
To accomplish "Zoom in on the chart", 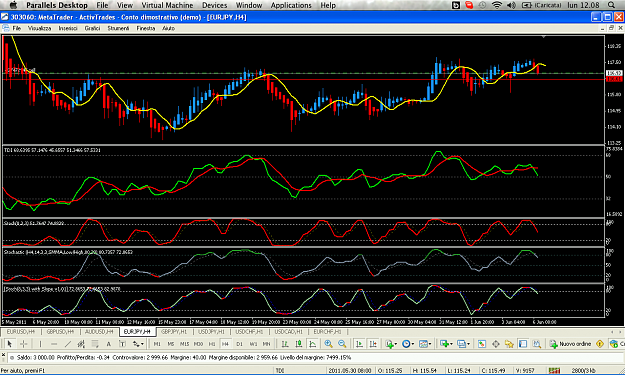I will pos(328,344).
